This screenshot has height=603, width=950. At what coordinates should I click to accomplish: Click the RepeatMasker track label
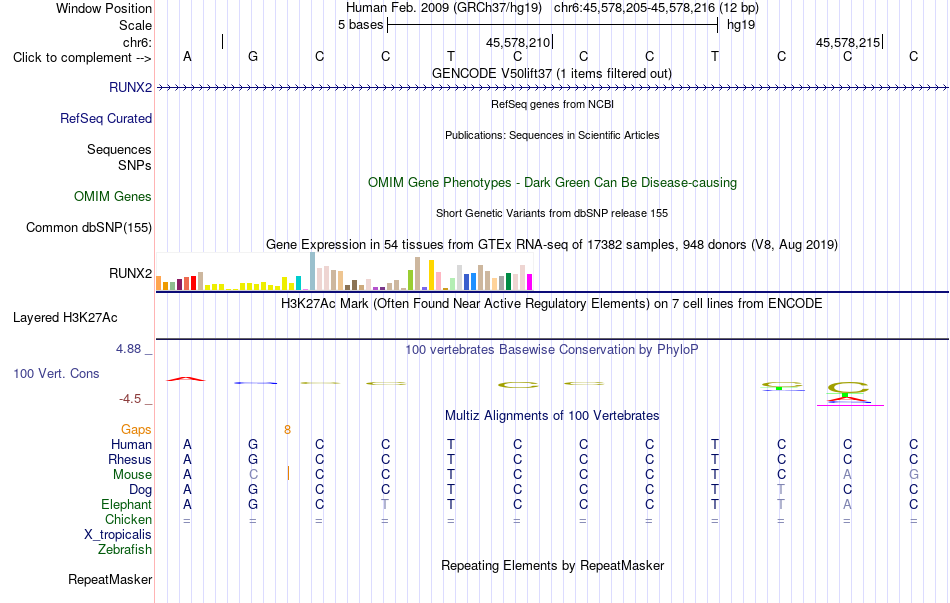click(x=110, y=579)
